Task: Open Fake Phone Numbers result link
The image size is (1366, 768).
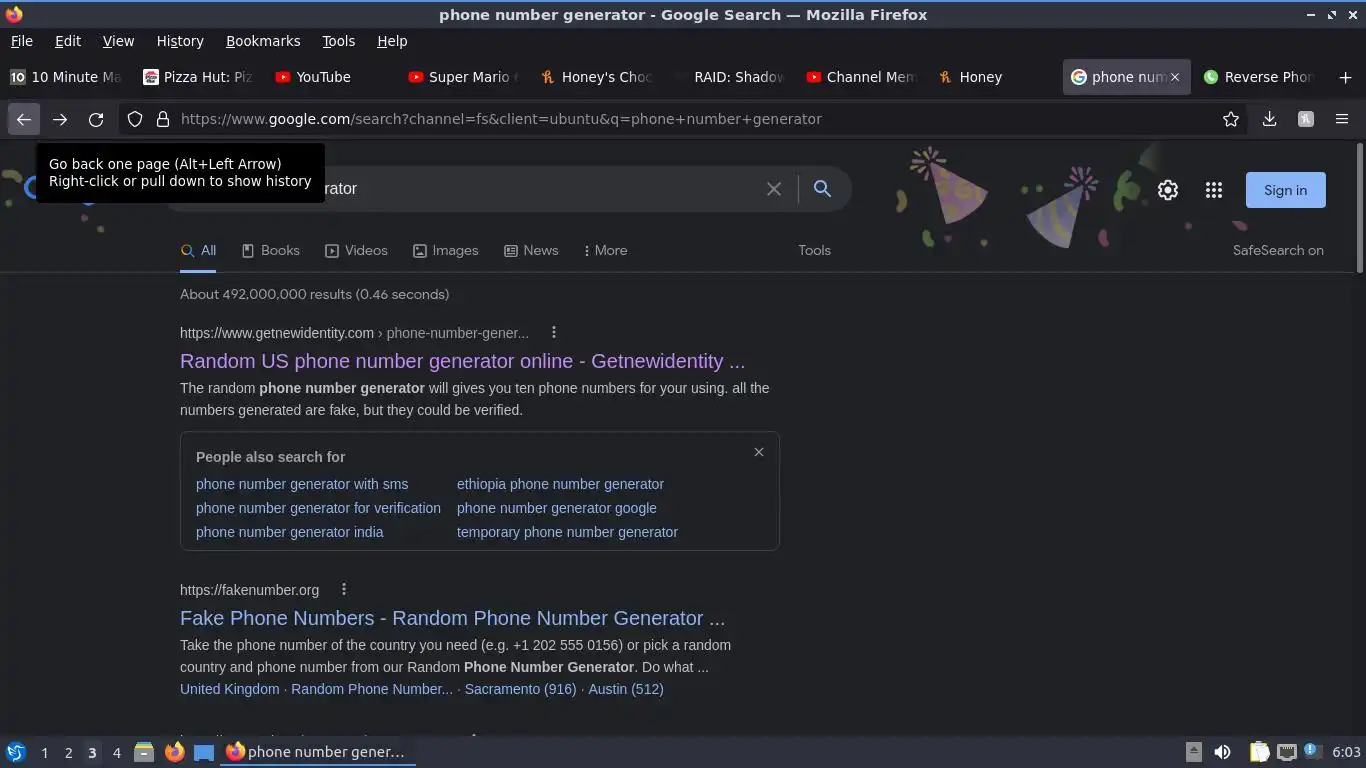Action: pos(452,618)
